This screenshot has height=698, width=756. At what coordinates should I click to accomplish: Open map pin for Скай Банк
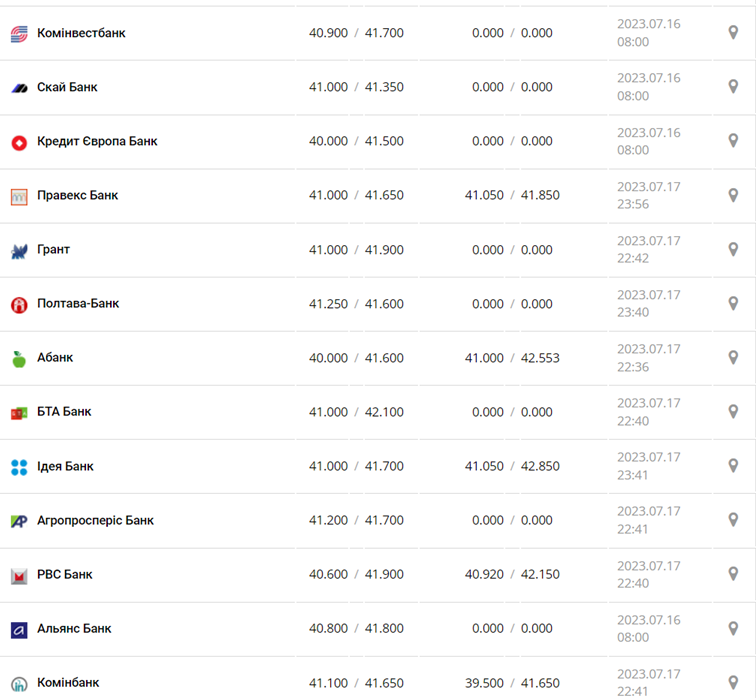(x=733, y=87)
